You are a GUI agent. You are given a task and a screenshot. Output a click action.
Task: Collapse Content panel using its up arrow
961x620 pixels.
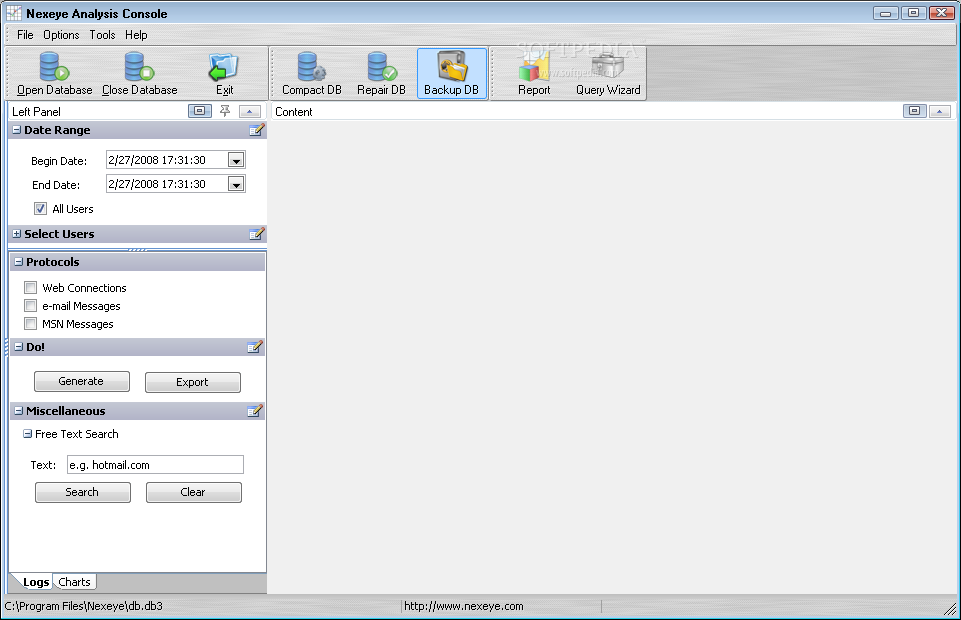click(x=940, y=111)
